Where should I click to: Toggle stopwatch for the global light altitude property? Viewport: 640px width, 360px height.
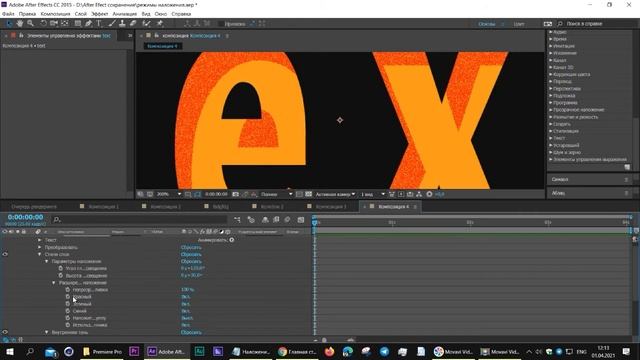[60, 276]
